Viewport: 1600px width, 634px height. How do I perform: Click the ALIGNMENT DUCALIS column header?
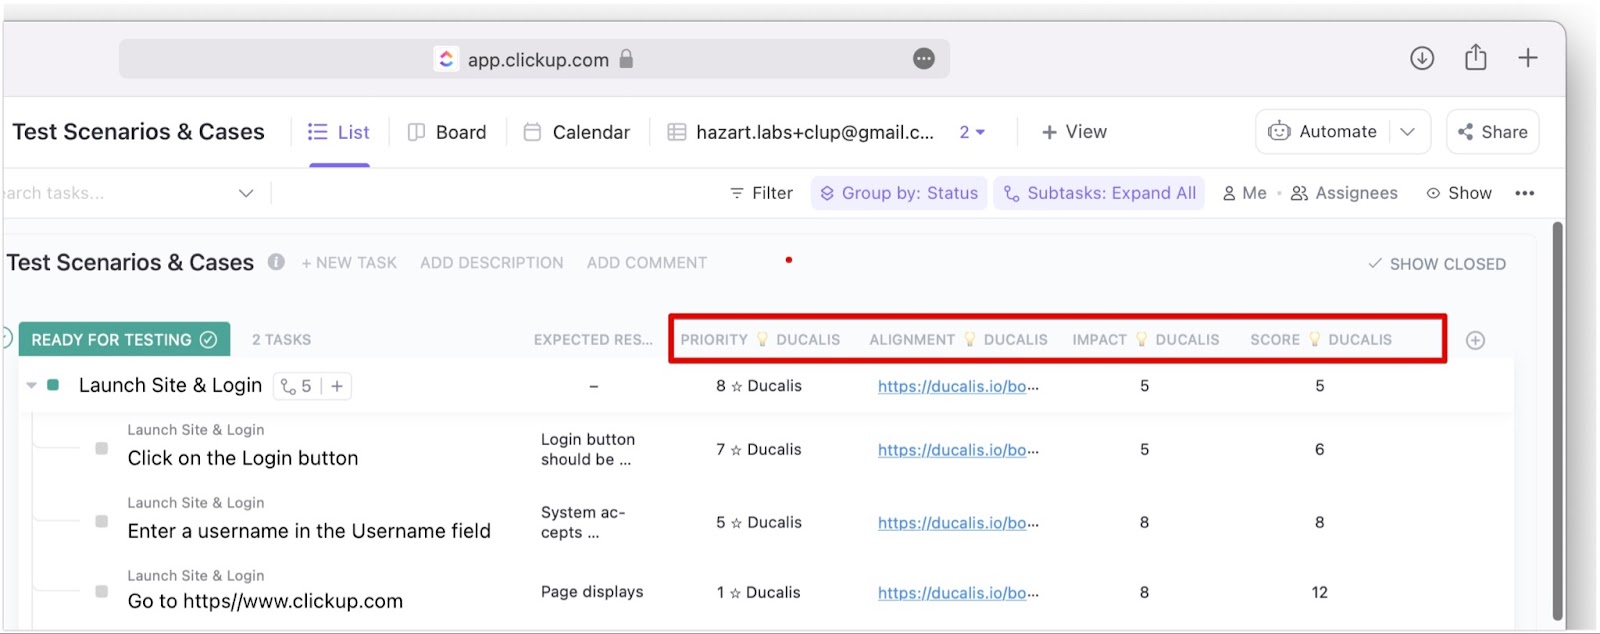(x=958, y=340)
